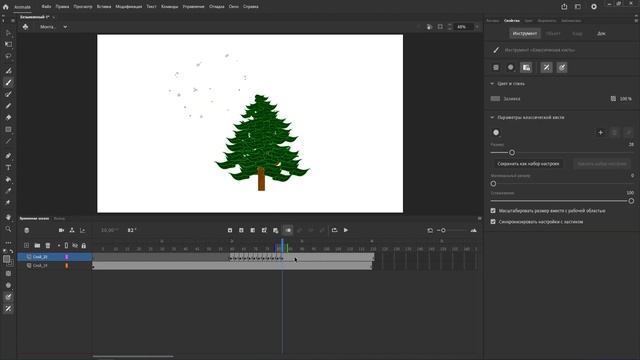Select the Rectangle tool
640x360 pixels.
(8, 129)
